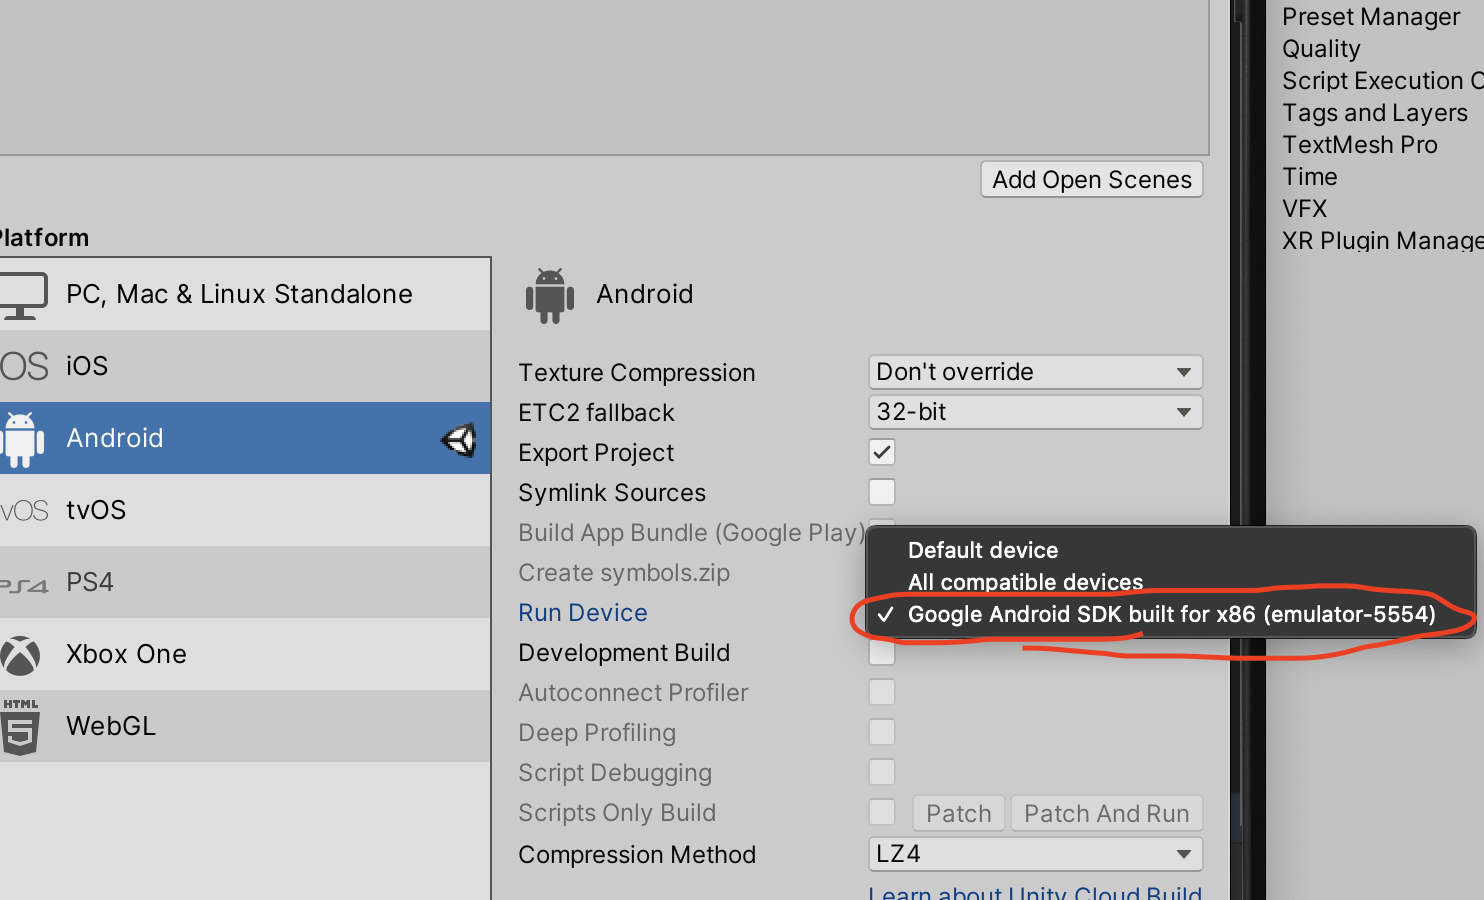Click the PC, Mac & Linux monitor icon
1484x900 pixels.
23,295
